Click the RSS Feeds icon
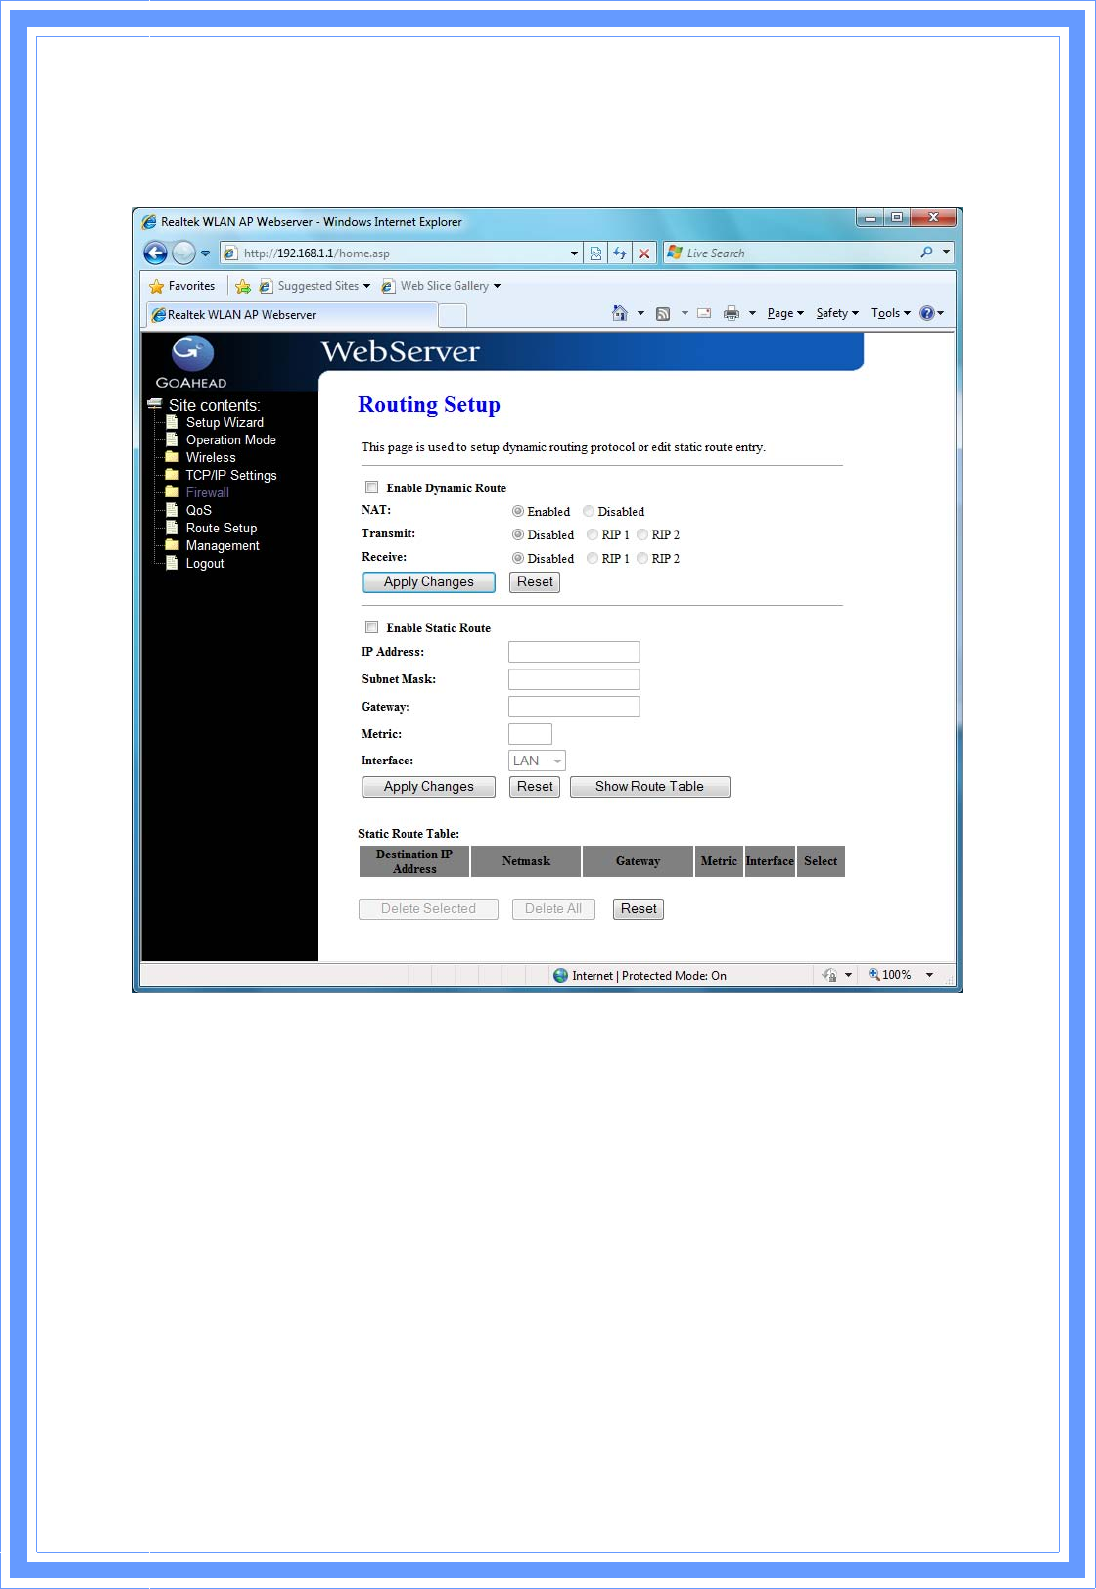 [x=663, y=313]
